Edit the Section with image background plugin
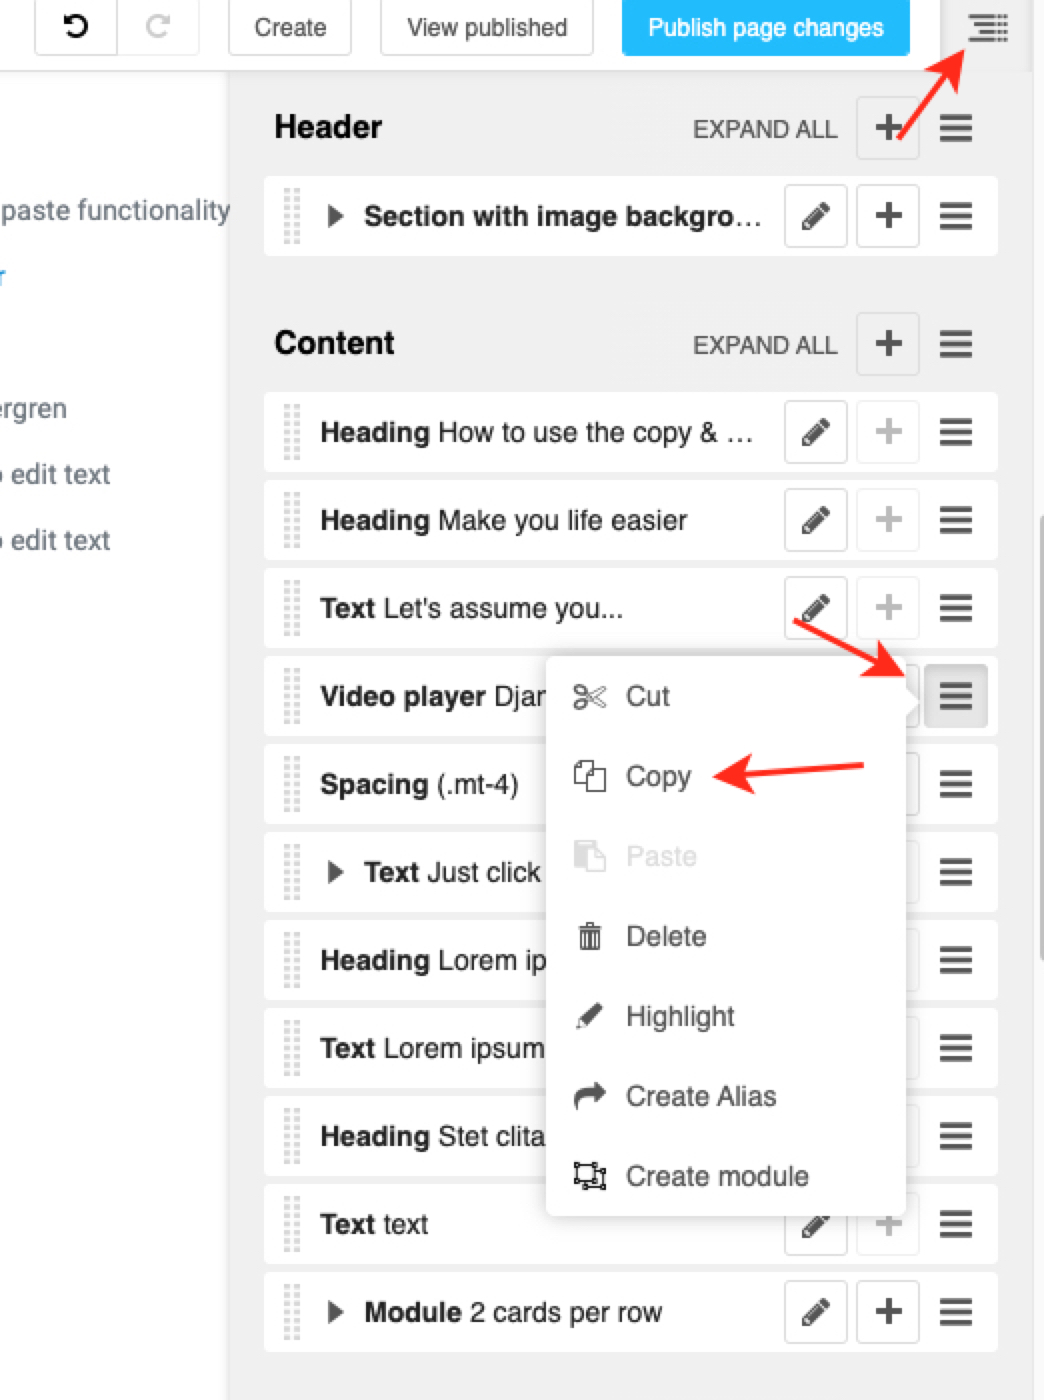Screen dimensions: 1044x1400 tap(815, 216)
